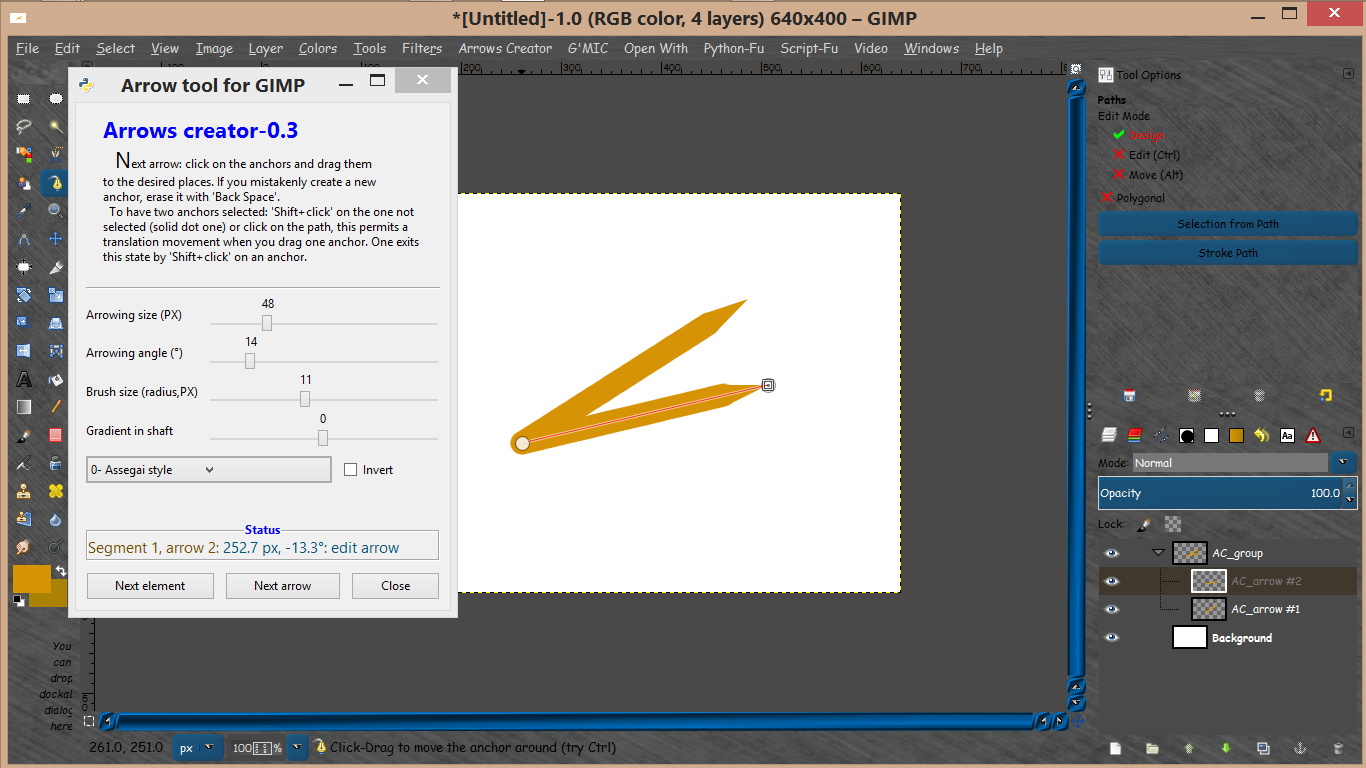Screen dimensions: 1366x768
Task: Hide the AC_arrow #1 layer
Action: click(1112, 609)
